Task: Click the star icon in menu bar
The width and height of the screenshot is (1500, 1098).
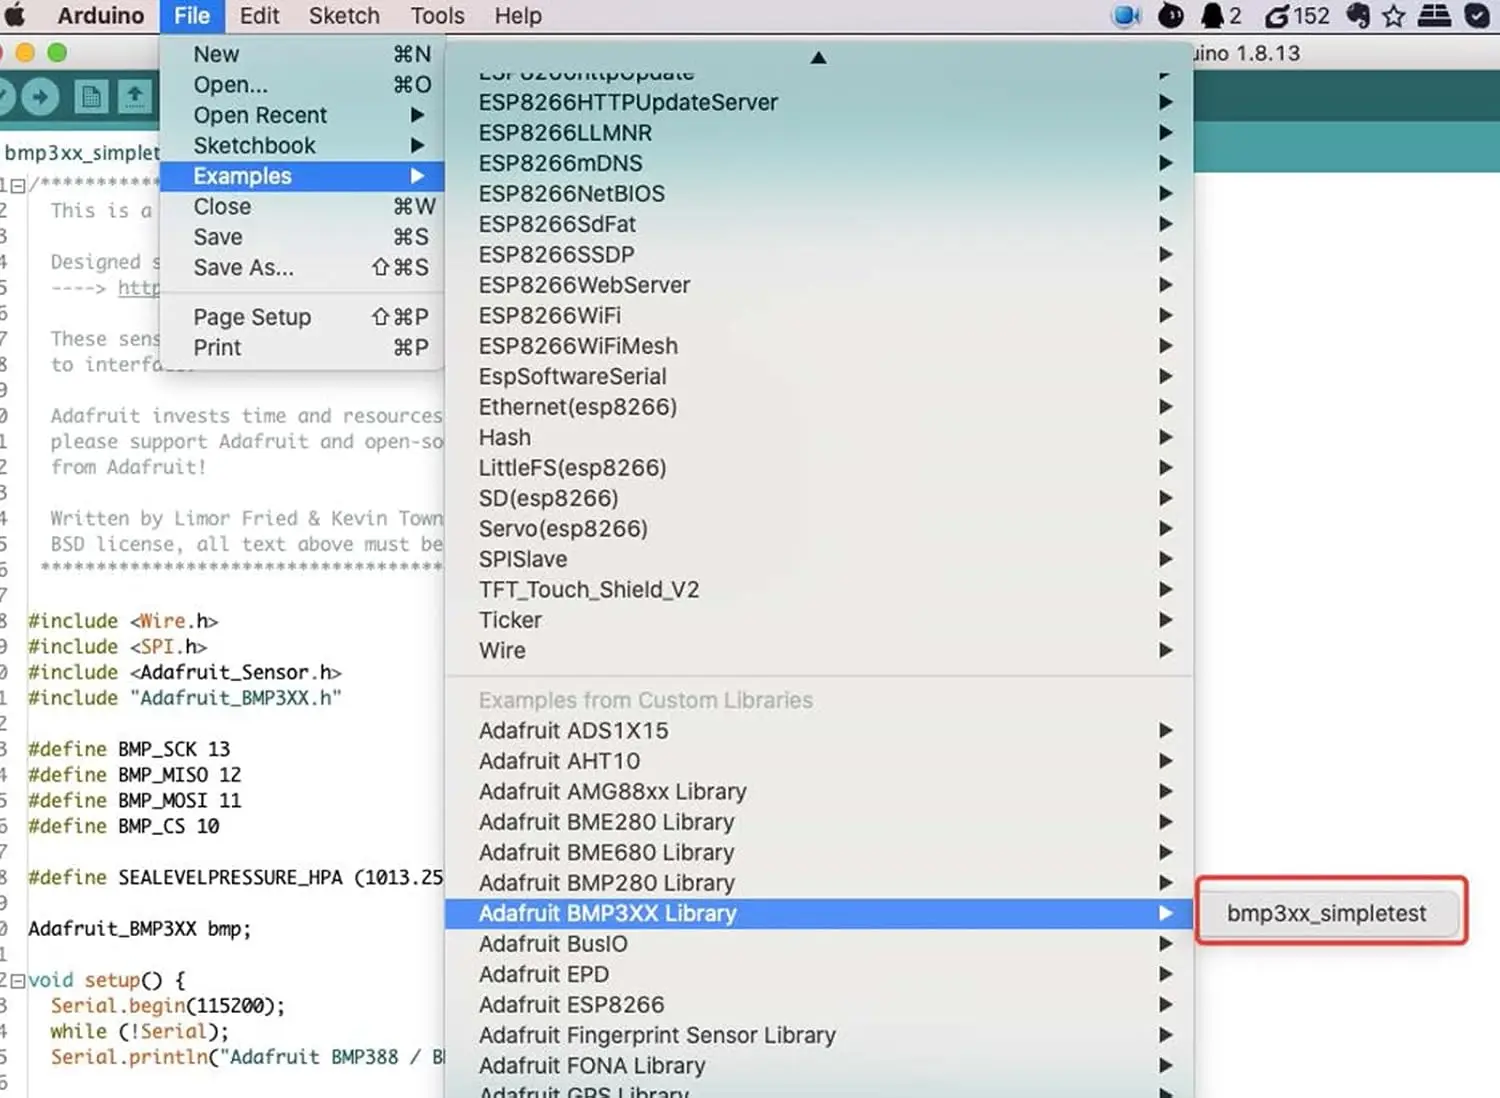Action: tap(1393, 15)
